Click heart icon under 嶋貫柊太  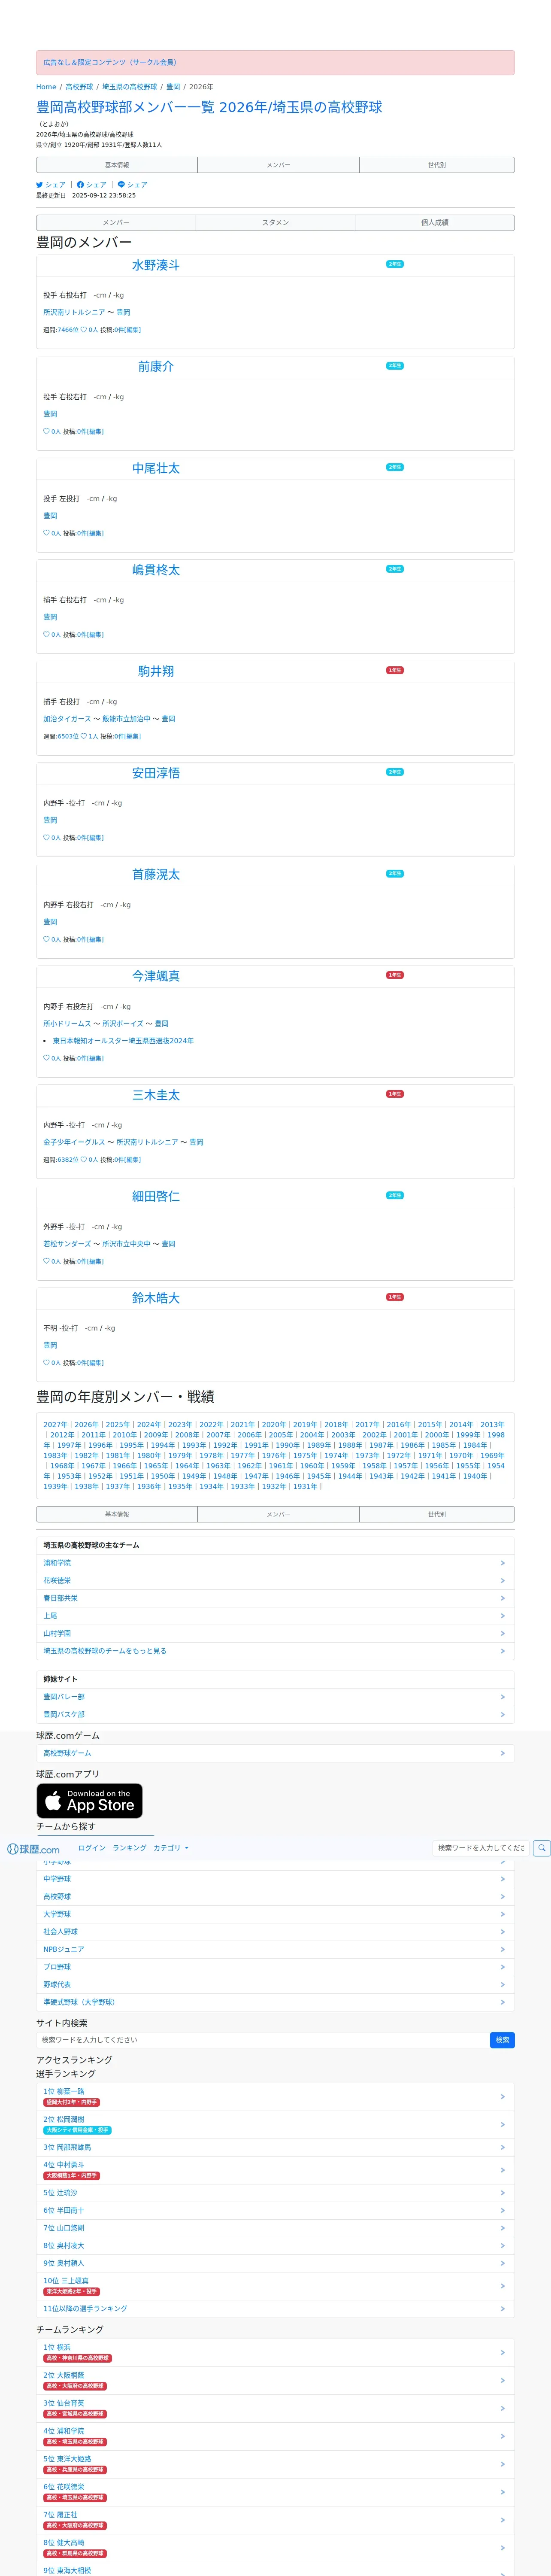46,635
